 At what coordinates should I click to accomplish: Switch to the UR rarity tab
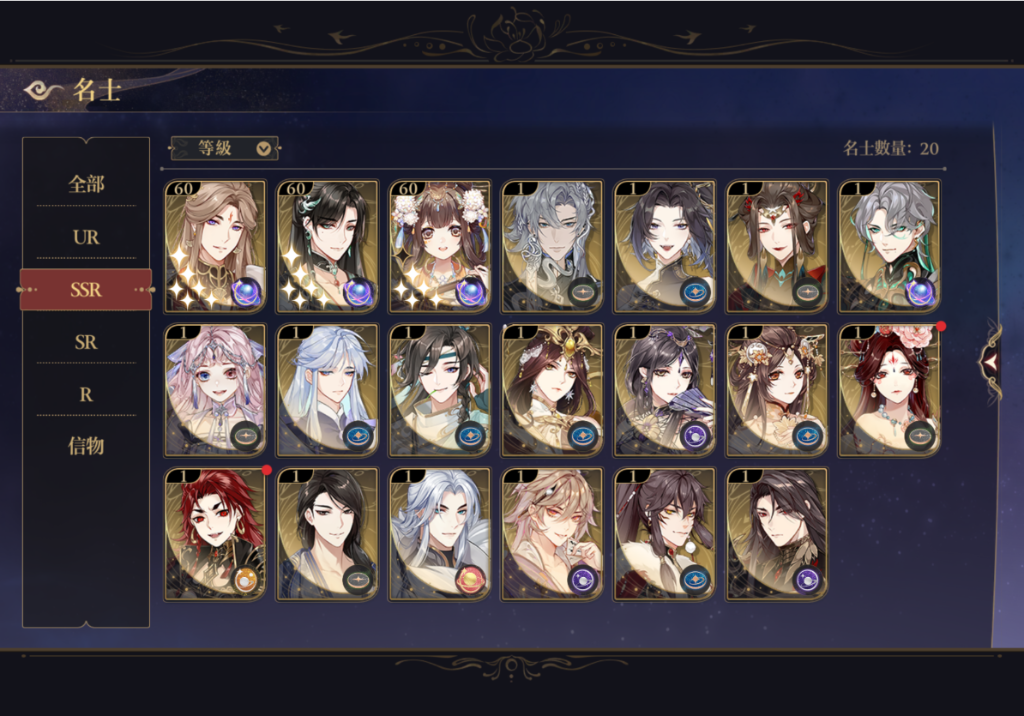[x=86, y=237]
